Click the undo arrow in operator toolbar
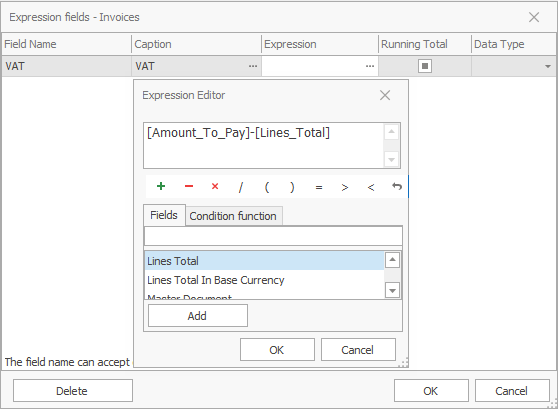558x409 pixels. [397, 187]
